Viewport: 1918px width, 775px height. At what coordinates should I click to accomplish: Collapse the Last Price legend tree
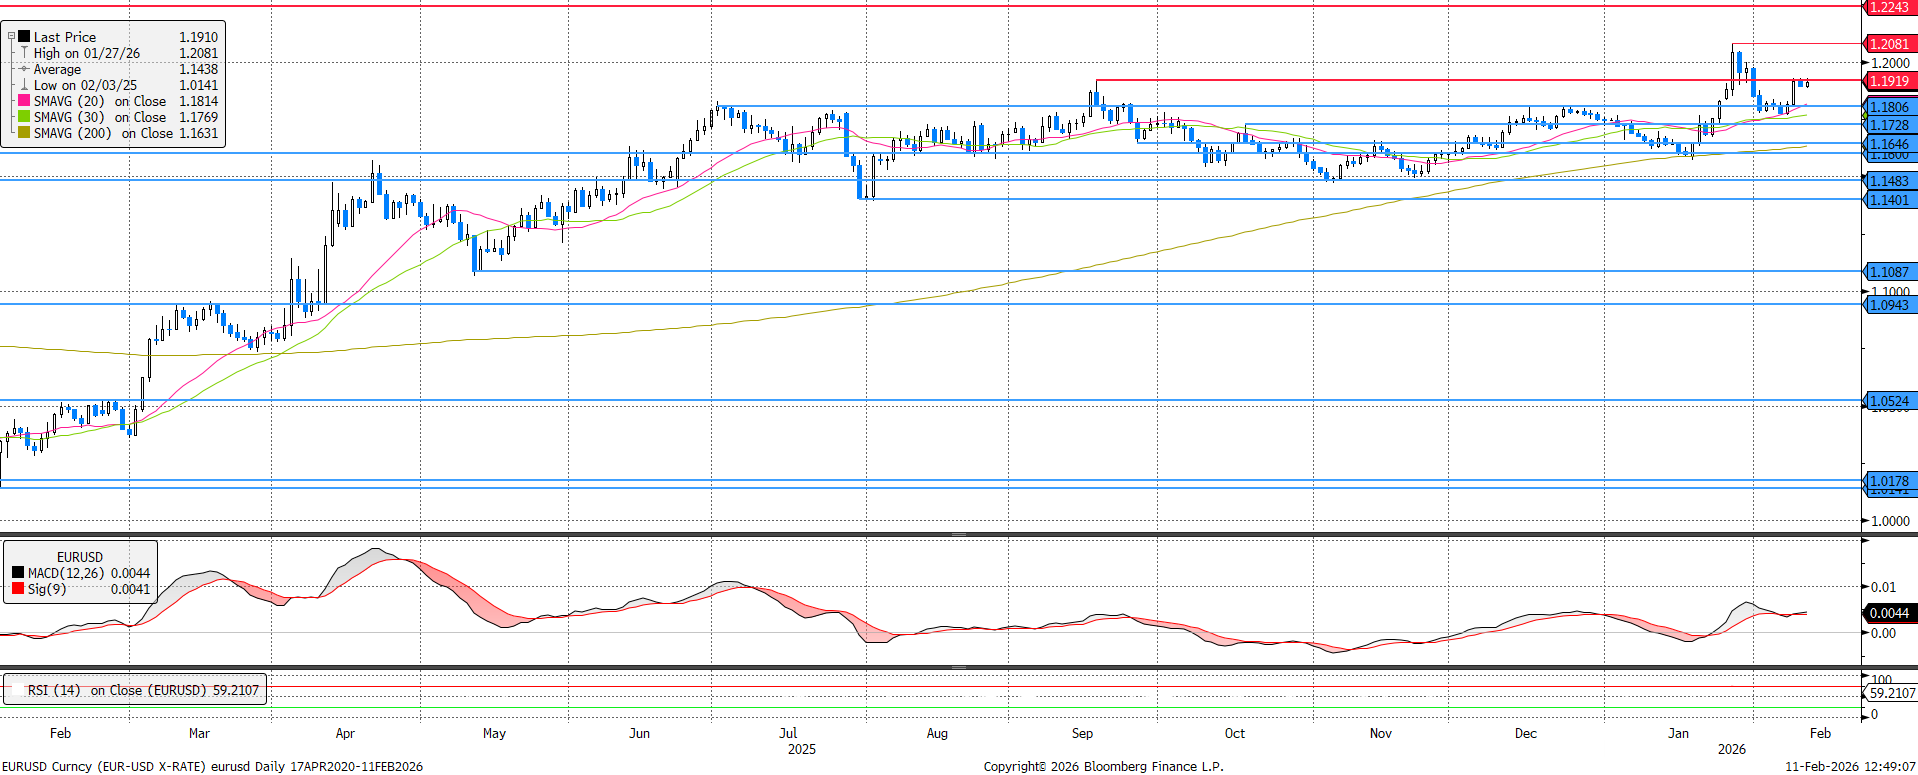tap(12, 37)
